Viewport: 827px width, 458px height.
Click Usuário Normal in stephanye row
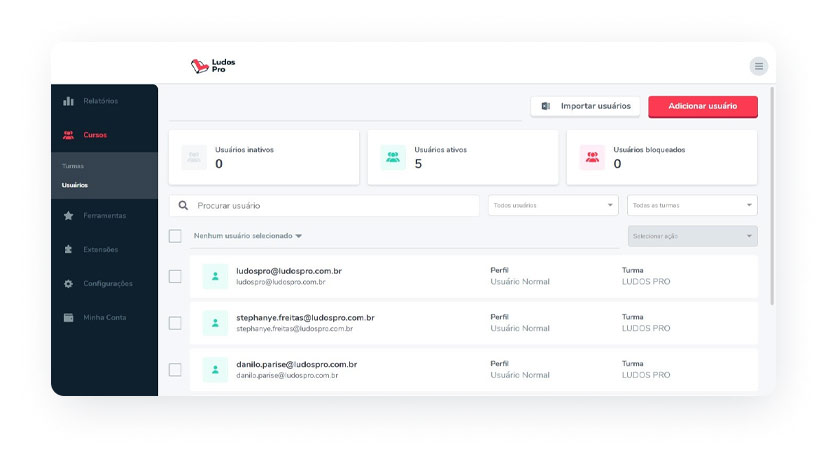[520, 328]
